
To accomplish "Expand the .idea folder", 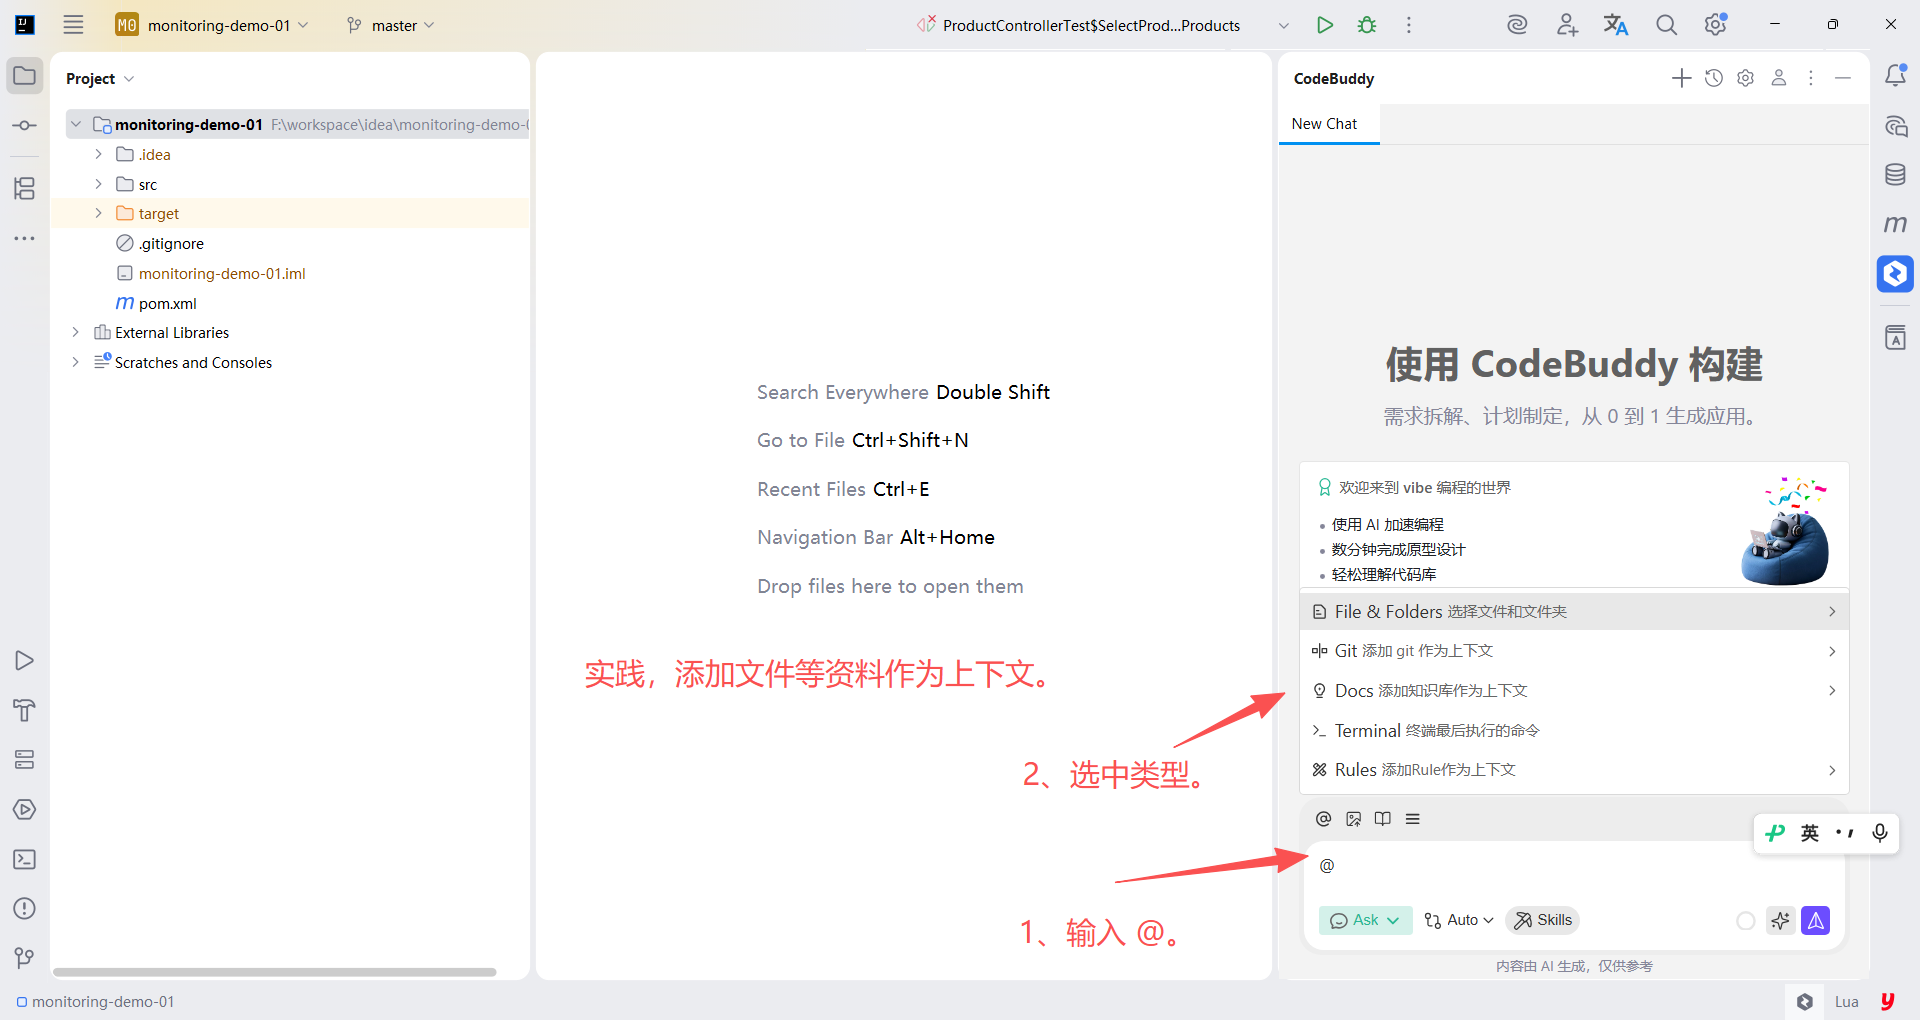I will [98, 154].
